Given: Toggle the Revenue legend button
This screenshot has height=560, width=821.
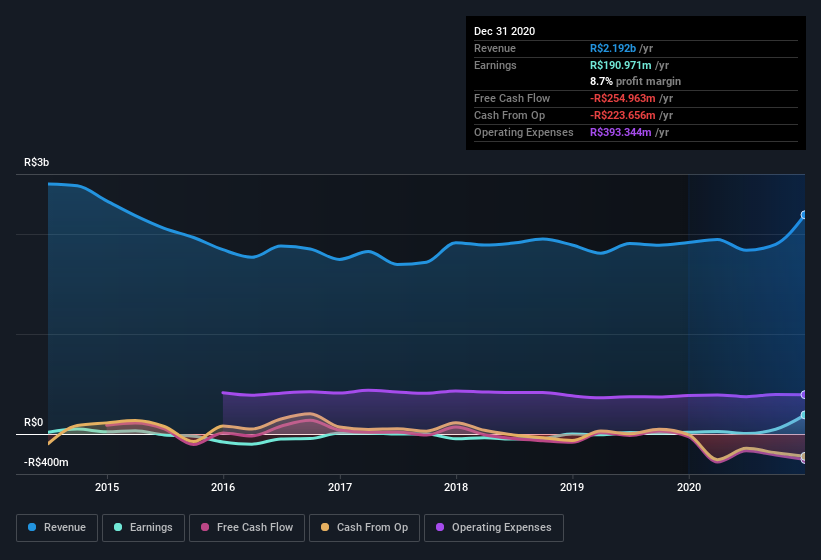Looking at the screenshot, I should pos(57,528).
